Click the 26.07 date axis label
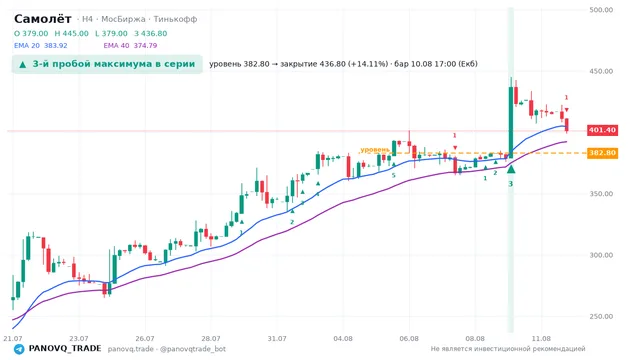This screenshot has height=360, width=640. tap(145, 338)
